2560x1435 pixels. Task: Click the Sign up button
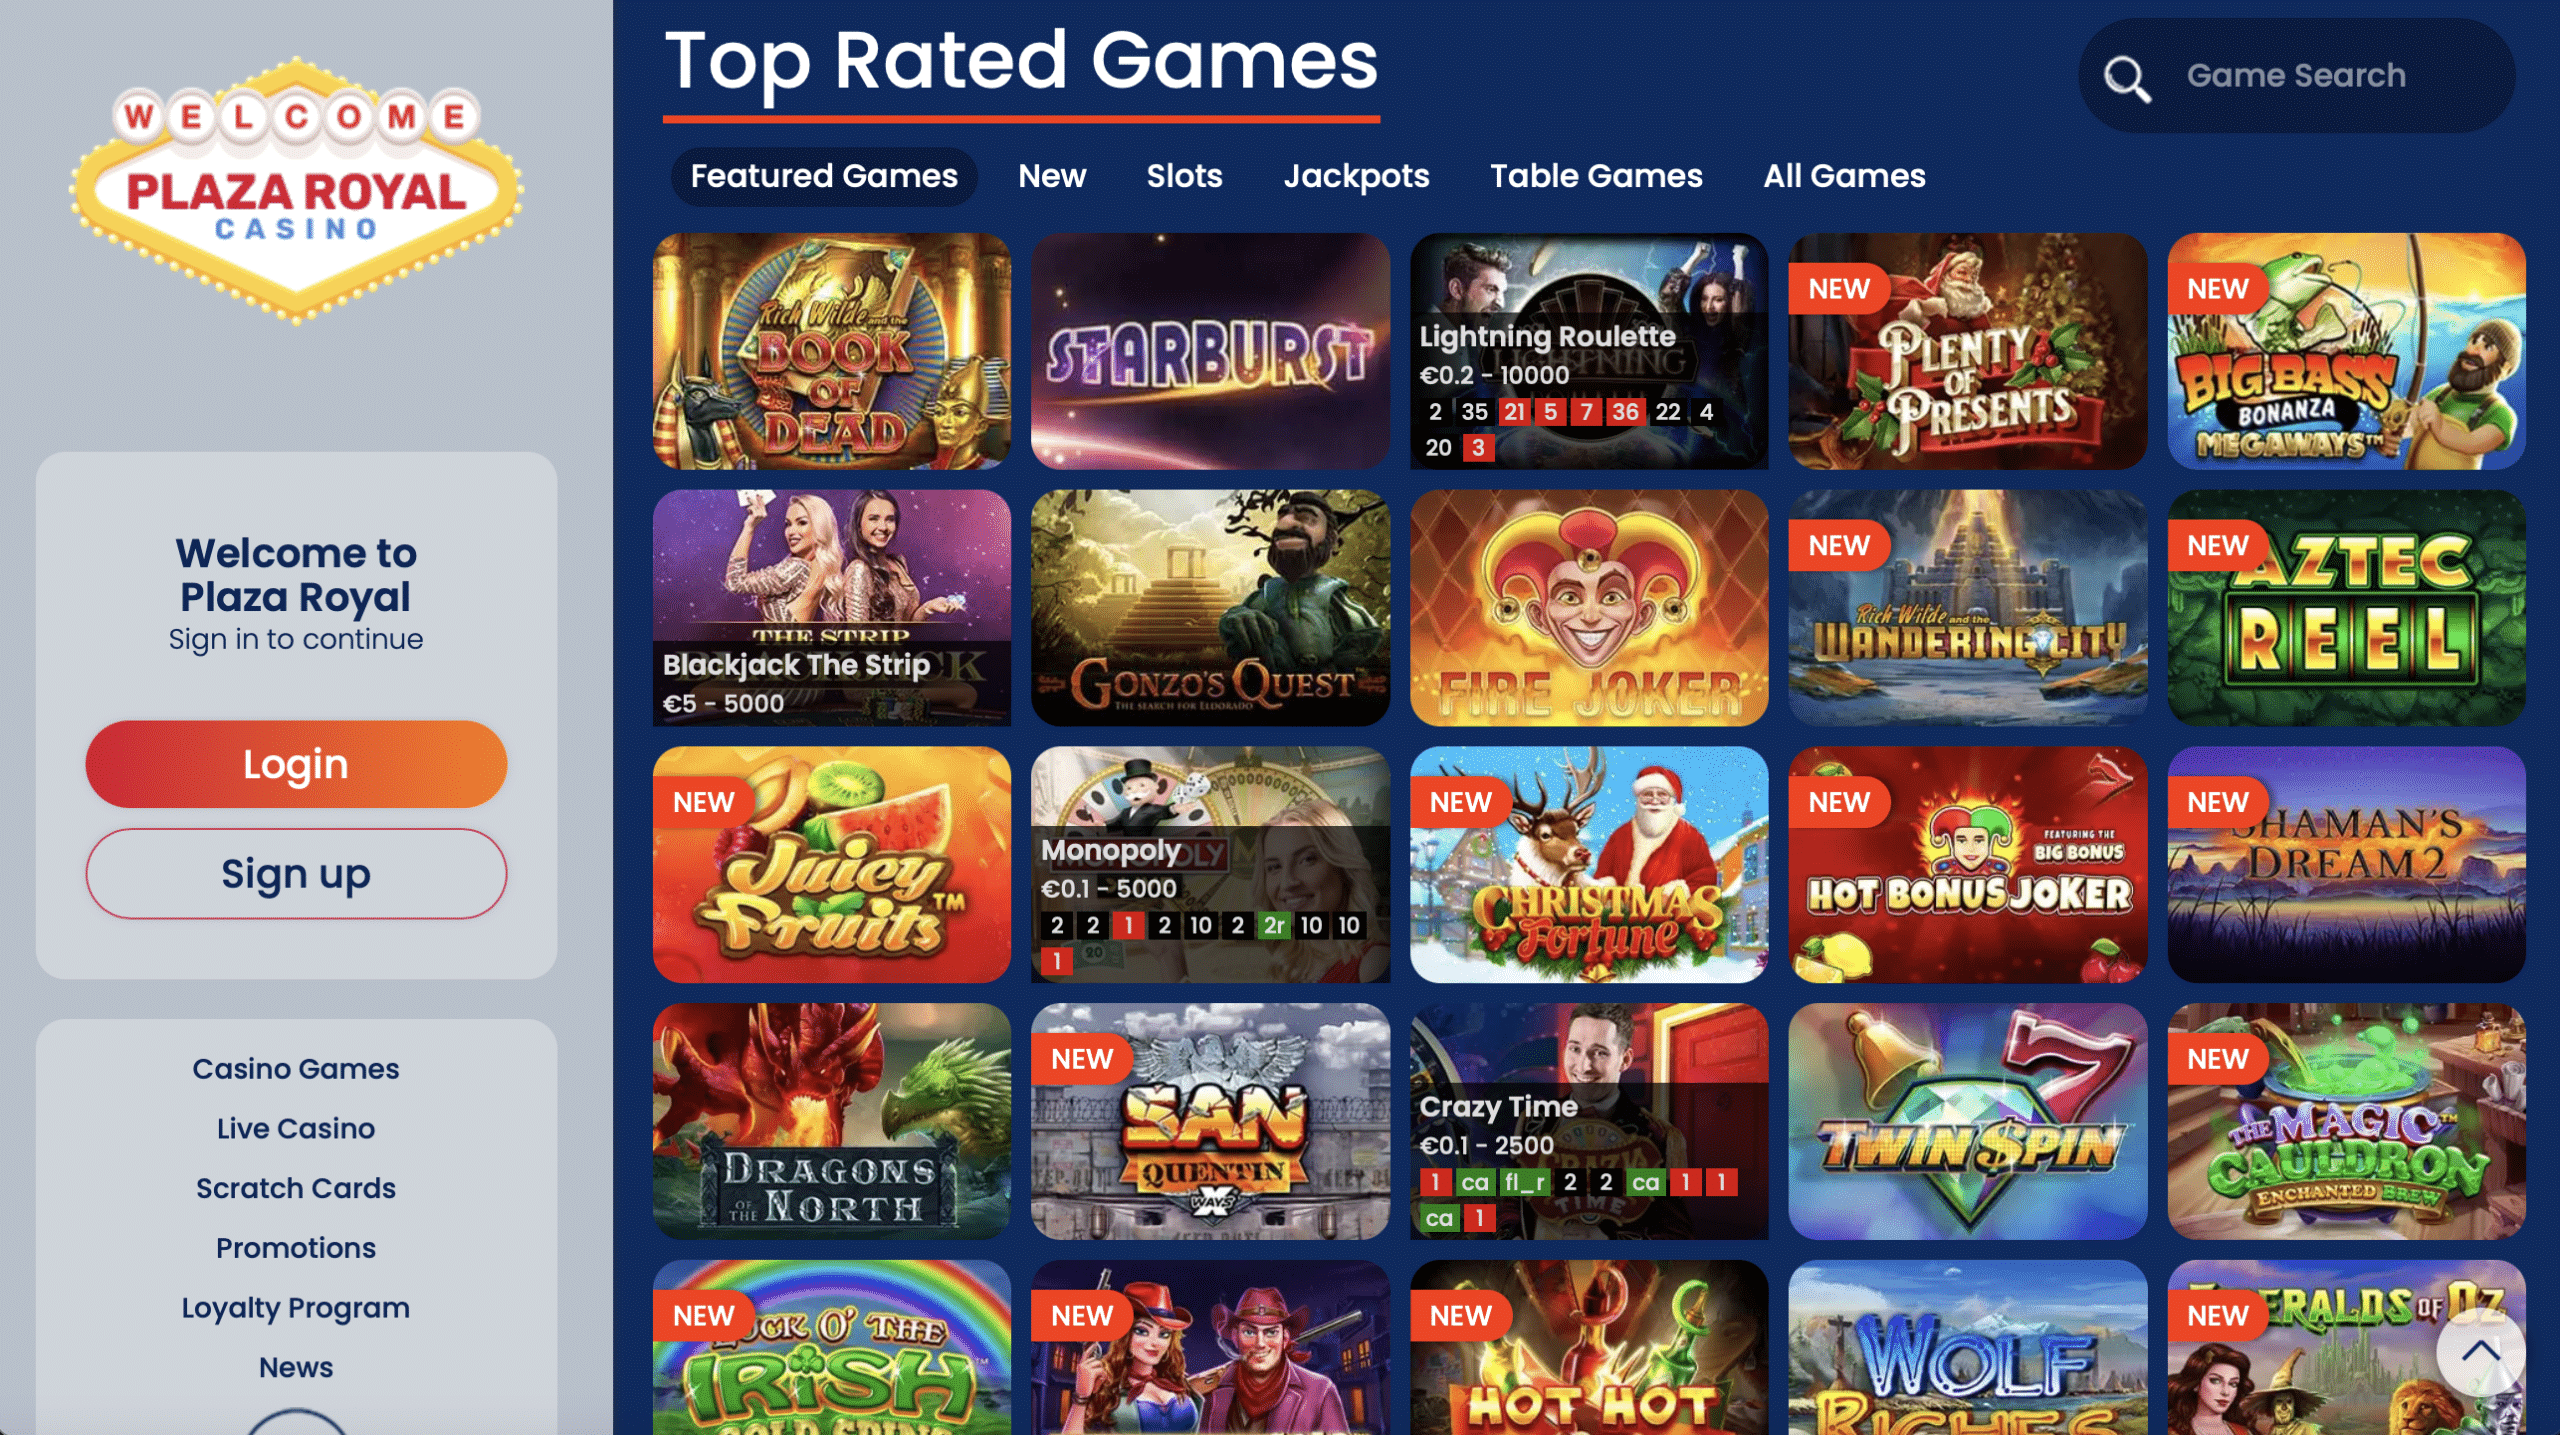[296, 873]
